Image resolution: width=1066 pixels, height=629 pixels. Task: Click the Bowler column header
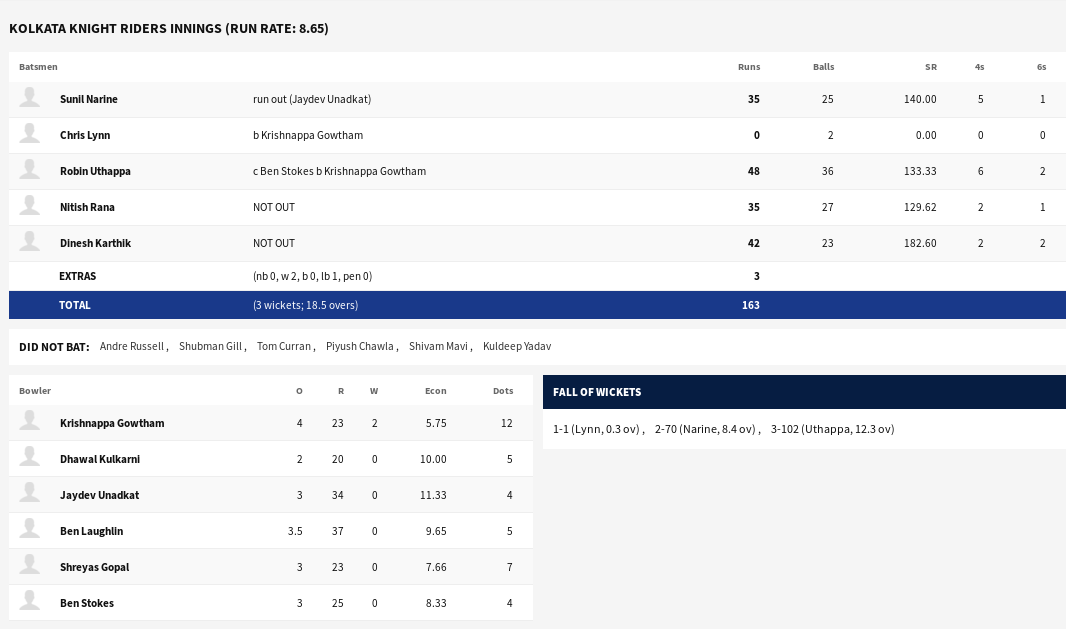point(35,391)
